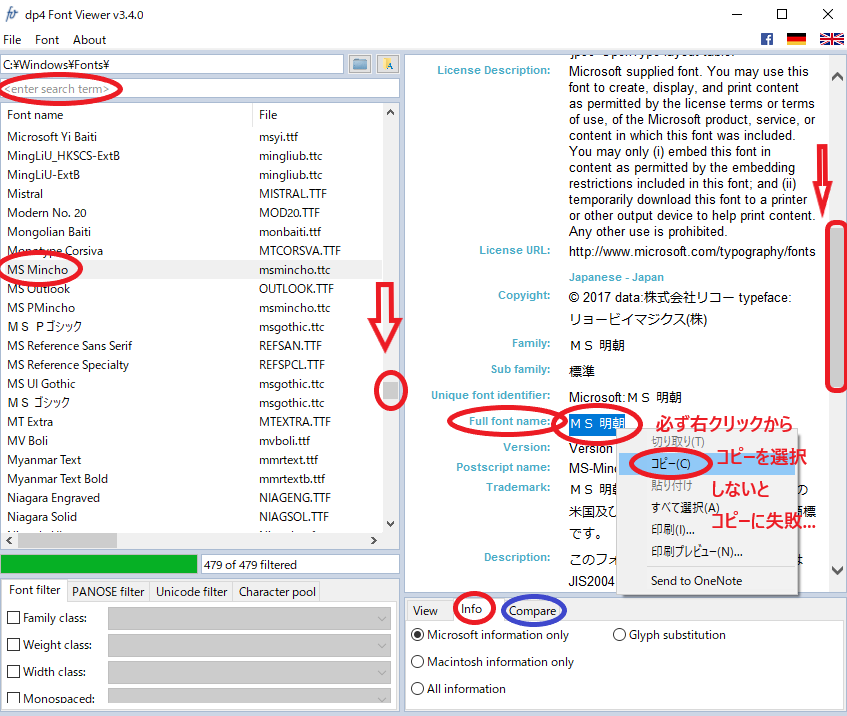Switch language using the German flag
This screenshot has width=847, height=716.
coord(796,39)
